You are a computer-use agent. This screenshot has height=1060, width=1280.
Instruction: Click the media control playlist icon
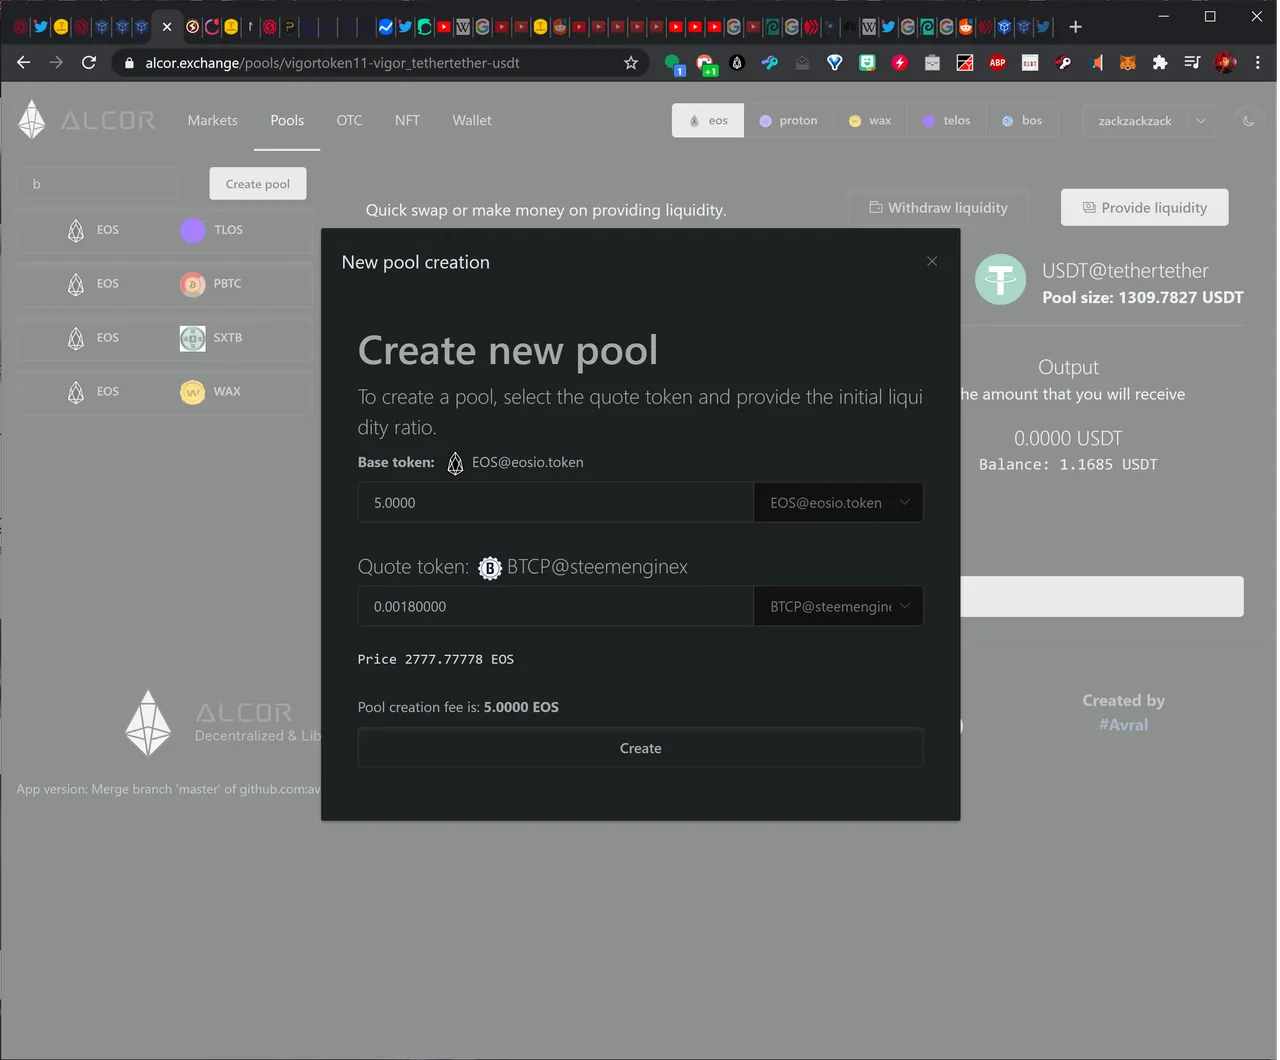pos(1192,63)
